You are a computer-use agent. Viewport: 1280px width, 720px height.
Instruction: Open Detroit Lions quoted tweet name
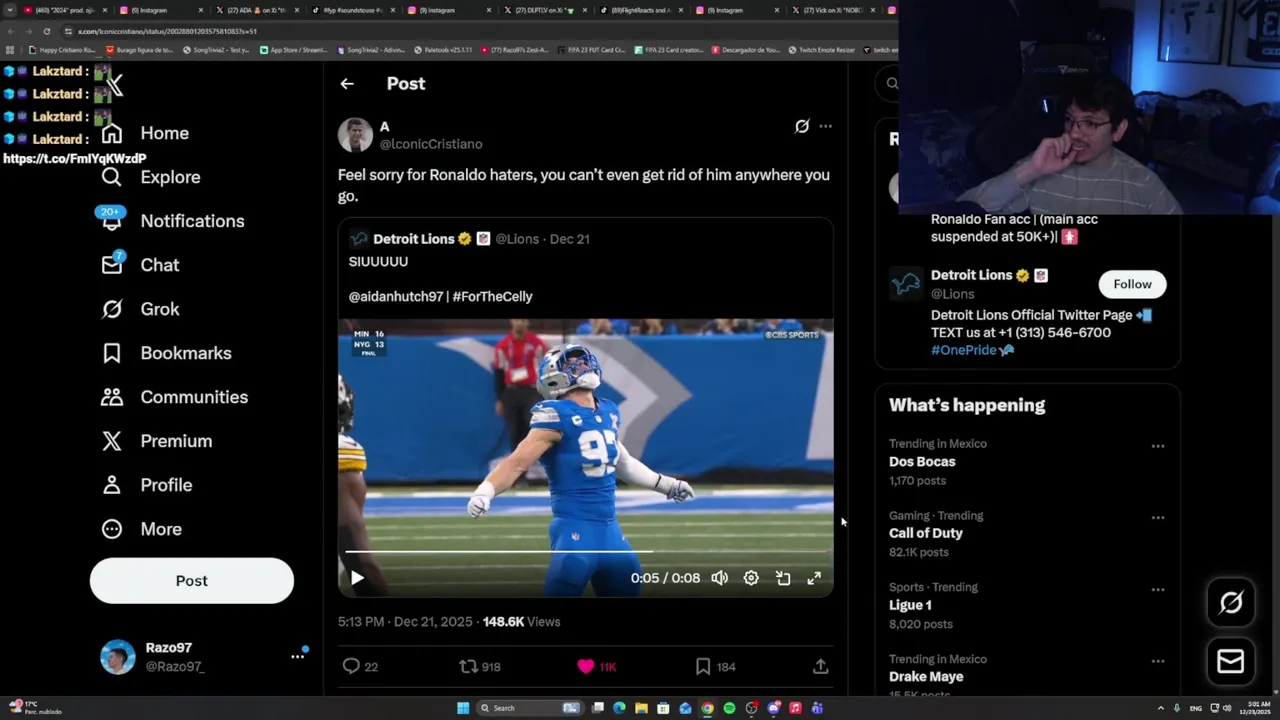click(414, 239)
